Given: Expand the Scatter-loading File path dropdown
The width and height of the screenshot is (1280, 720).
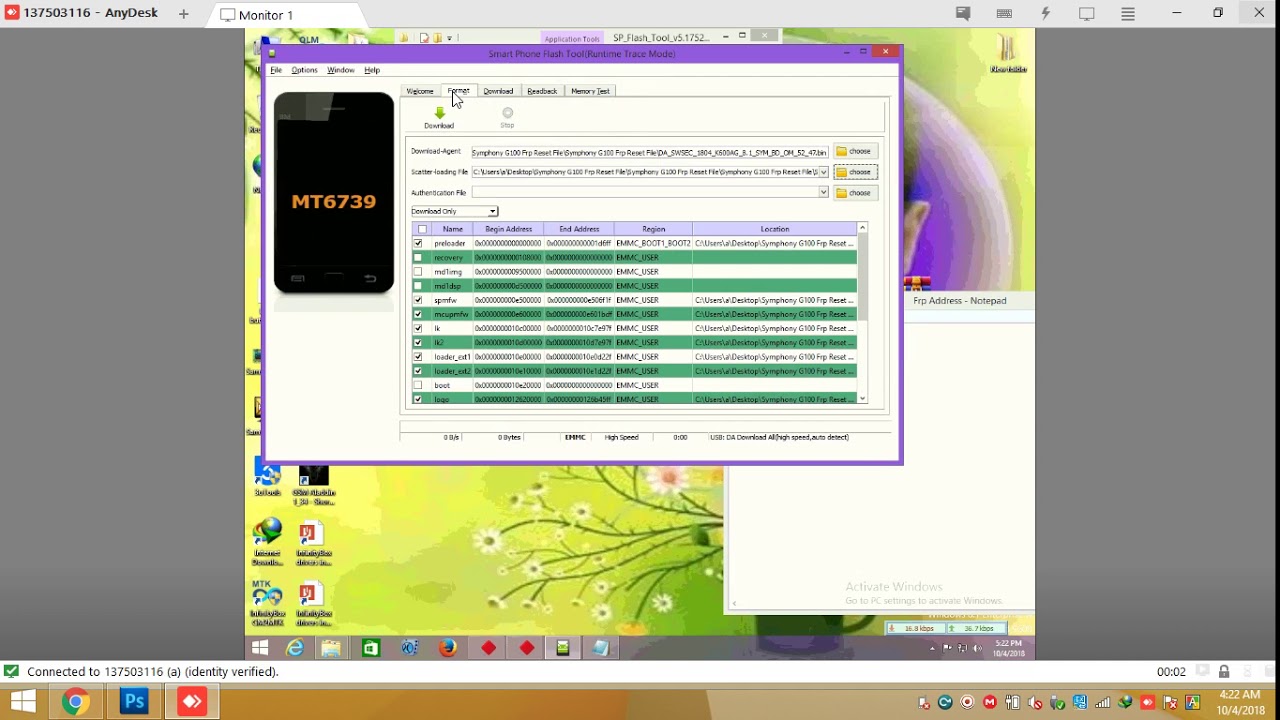Looking at the screenshot, I should [x=824, y=172].
